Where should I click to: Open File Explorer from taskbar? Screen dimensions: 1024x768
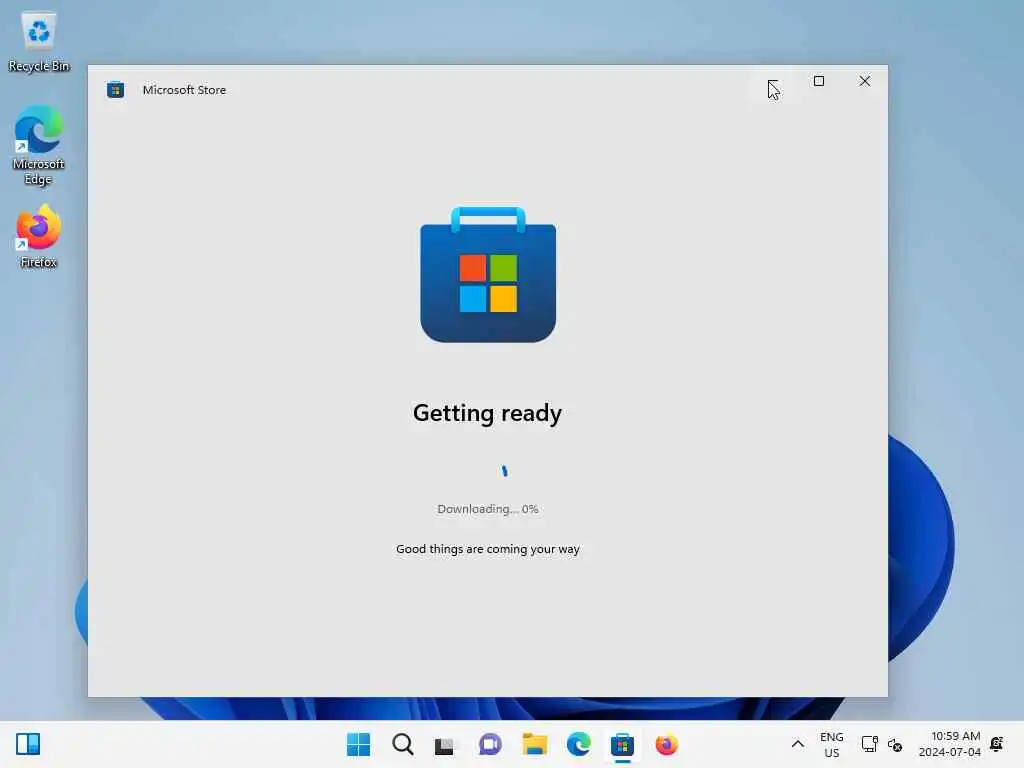tap(534, 744)
